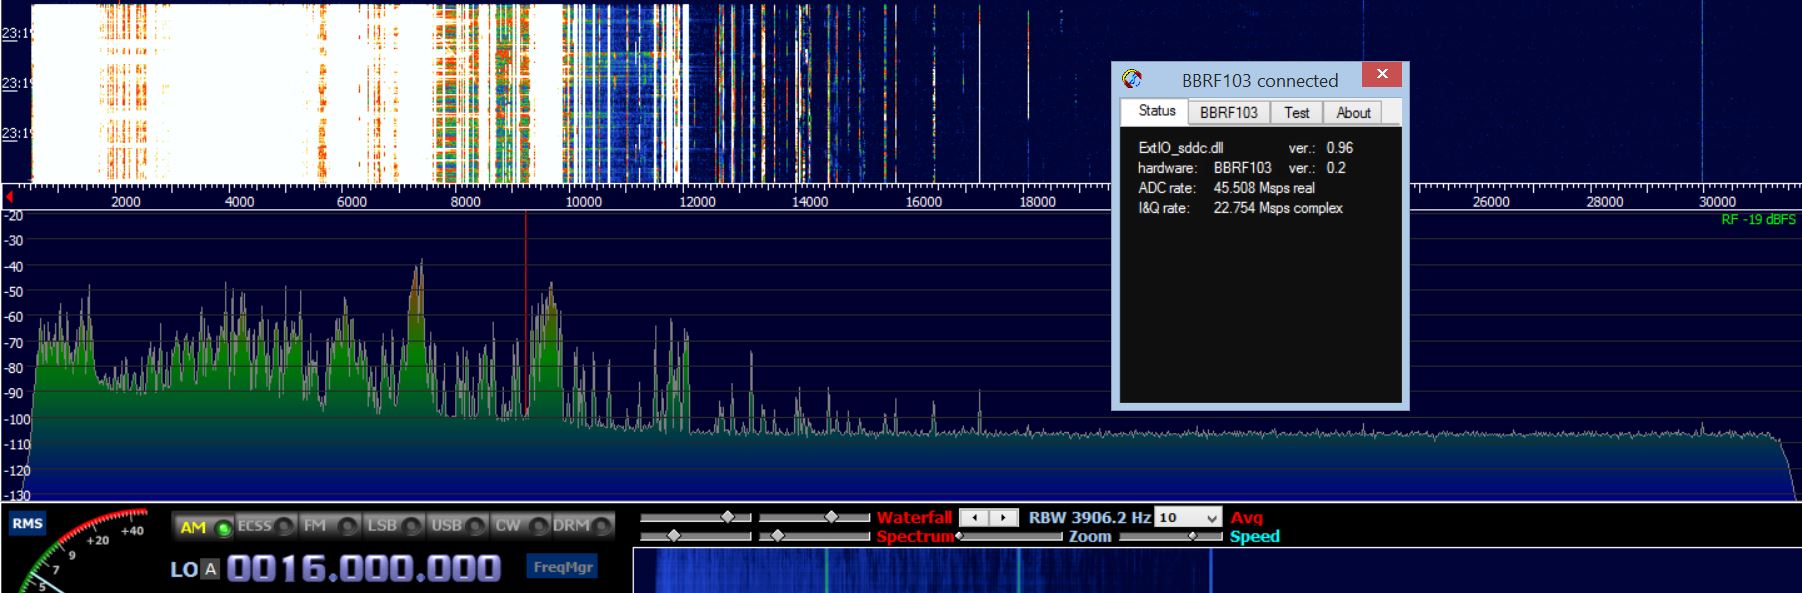Open the RBW averaging dropdown showing 10
Image resolution: width=1802 pixels, height=593 pixels.
1188,517
